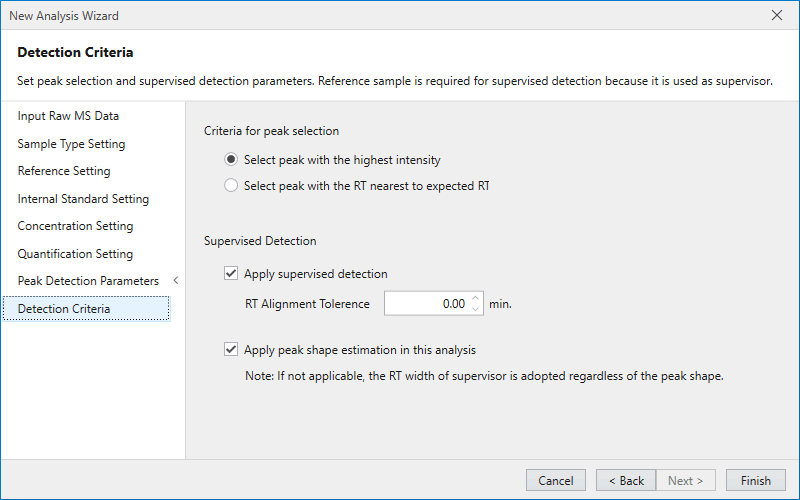Close the New Analysis Wizard window
The image size is (800, 500).
pos(777,15)
